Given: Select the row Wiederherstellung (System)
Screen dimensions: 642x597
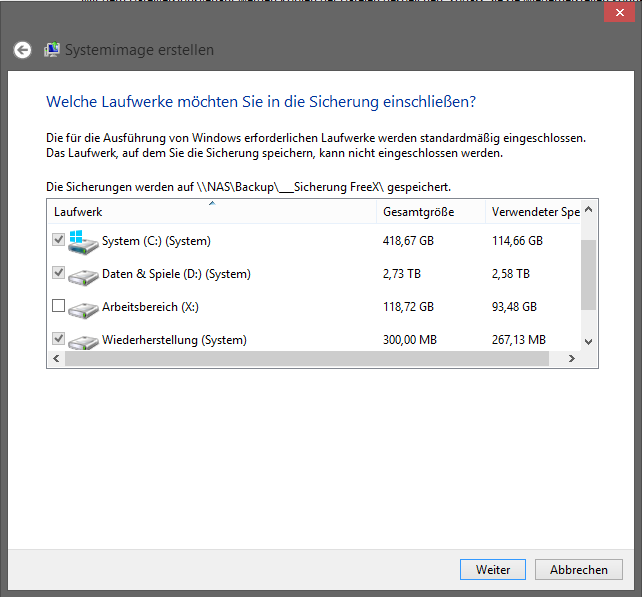Looking at the screenshot, I should coord(314,340).
